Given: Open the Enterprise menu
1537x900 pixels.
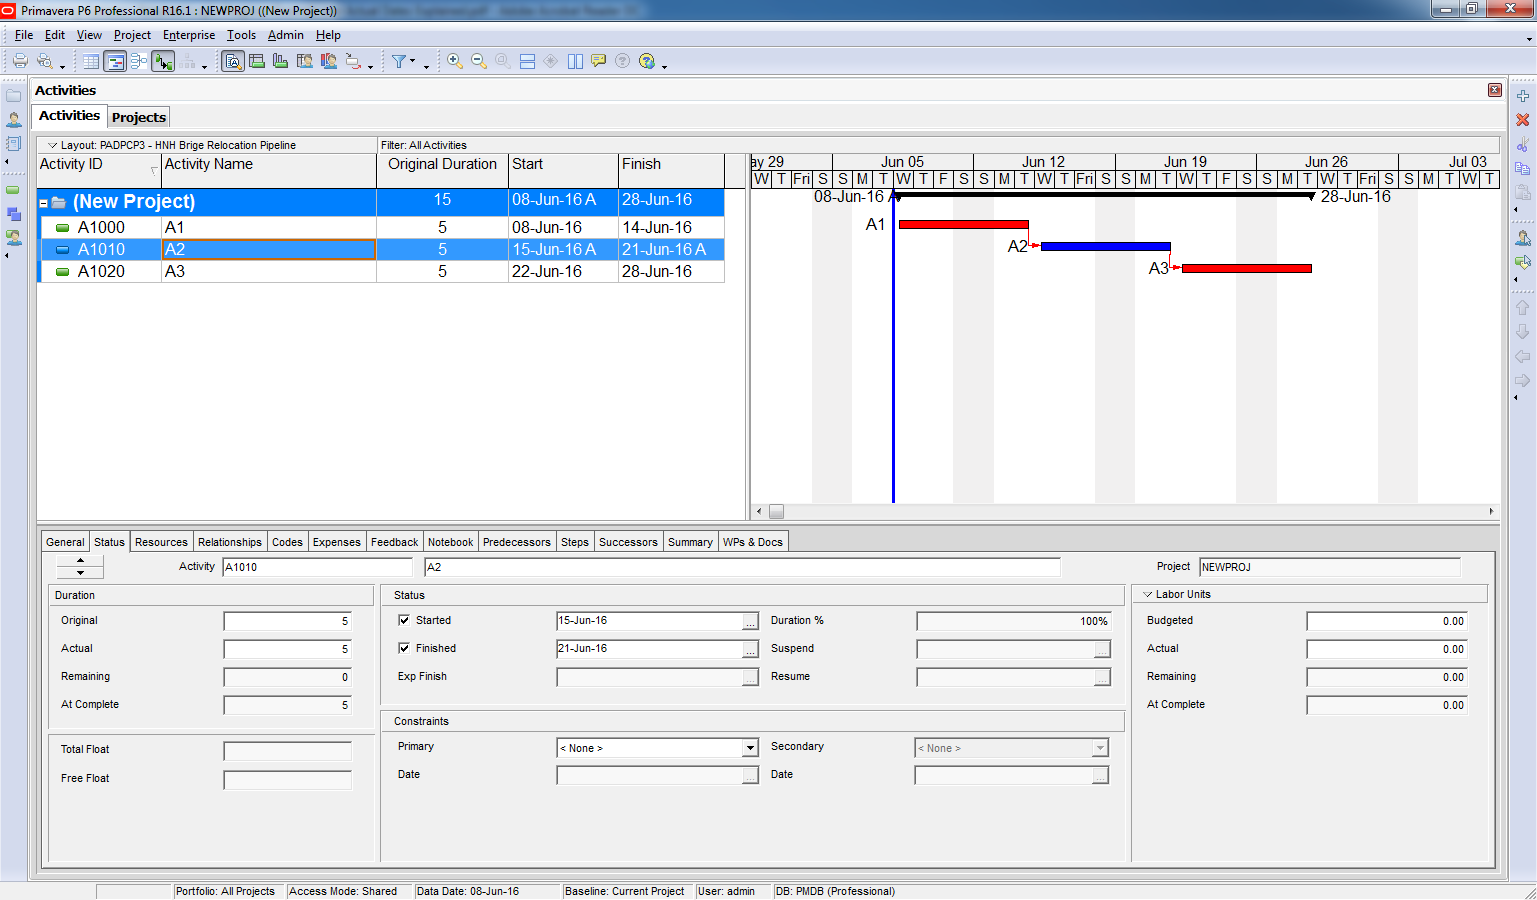Looking at the screenshot, I should (x=188, y=35).
